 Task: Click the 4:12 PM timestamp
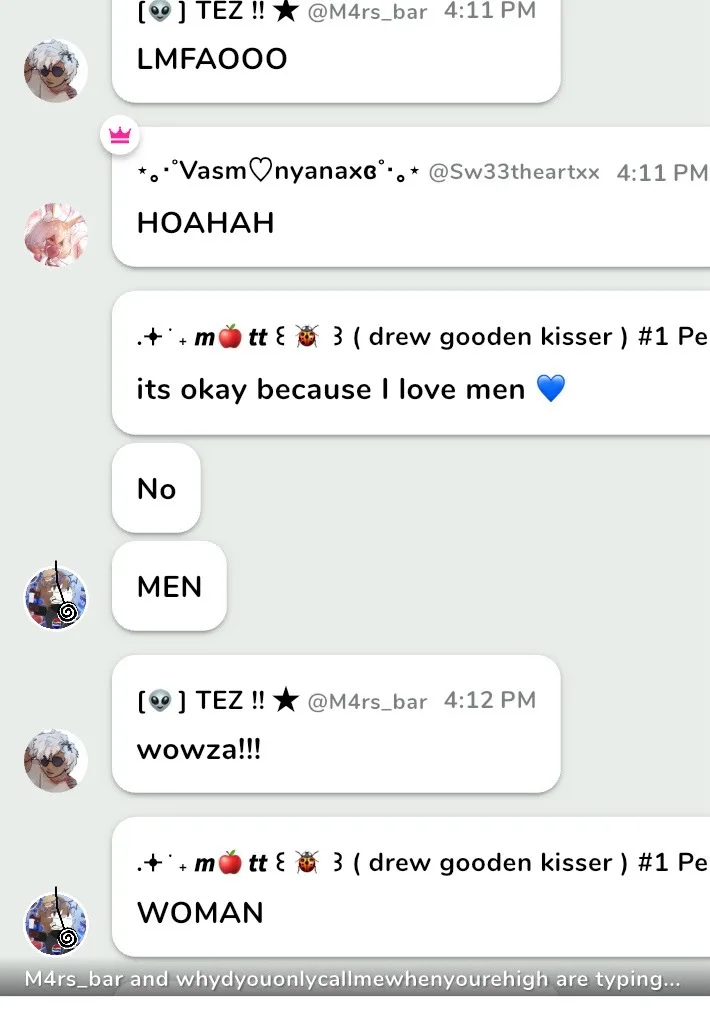(x=490, y=700)
